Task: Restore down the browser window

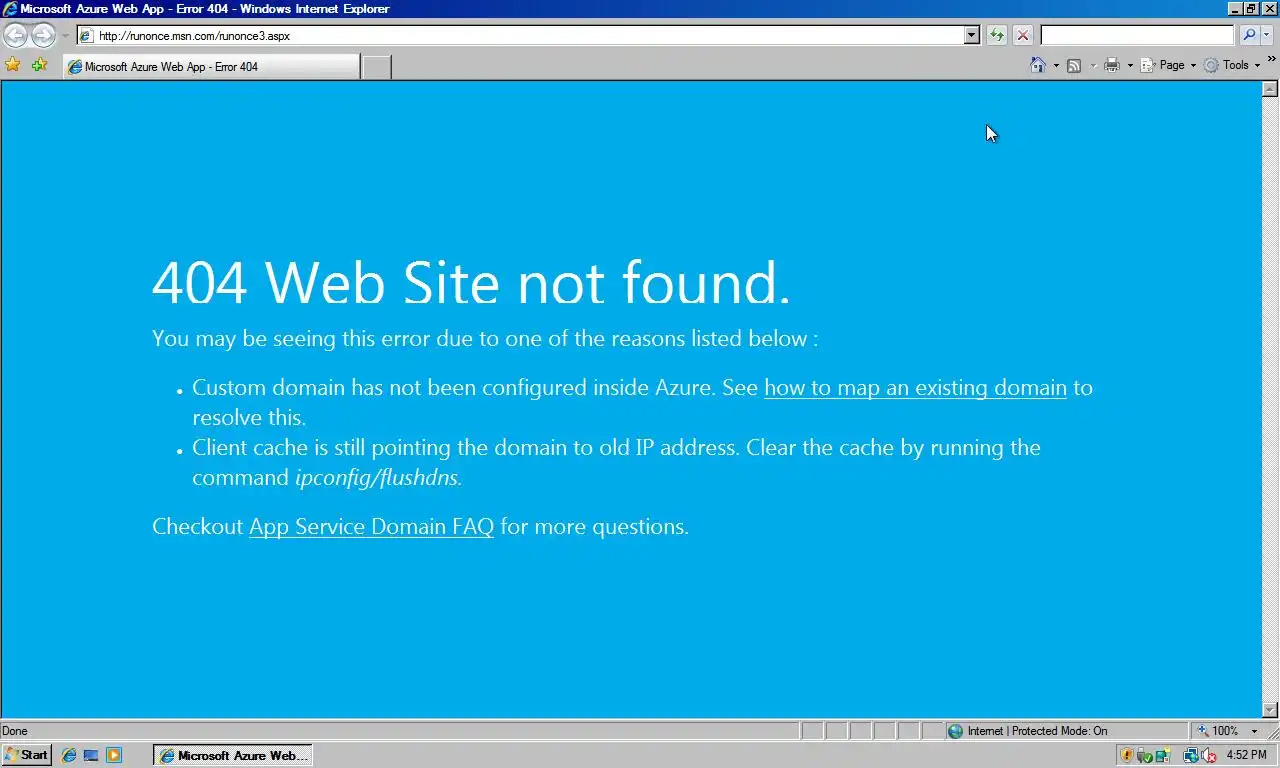Action: point(1251,8)
